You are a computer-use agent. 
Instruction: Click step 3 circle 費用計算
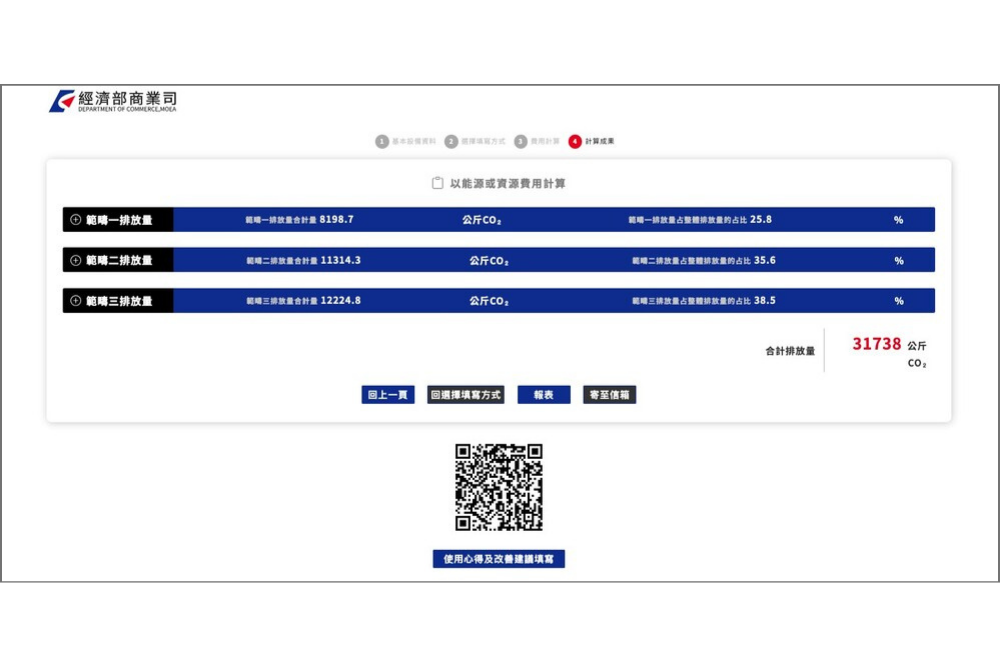point(521,141)
